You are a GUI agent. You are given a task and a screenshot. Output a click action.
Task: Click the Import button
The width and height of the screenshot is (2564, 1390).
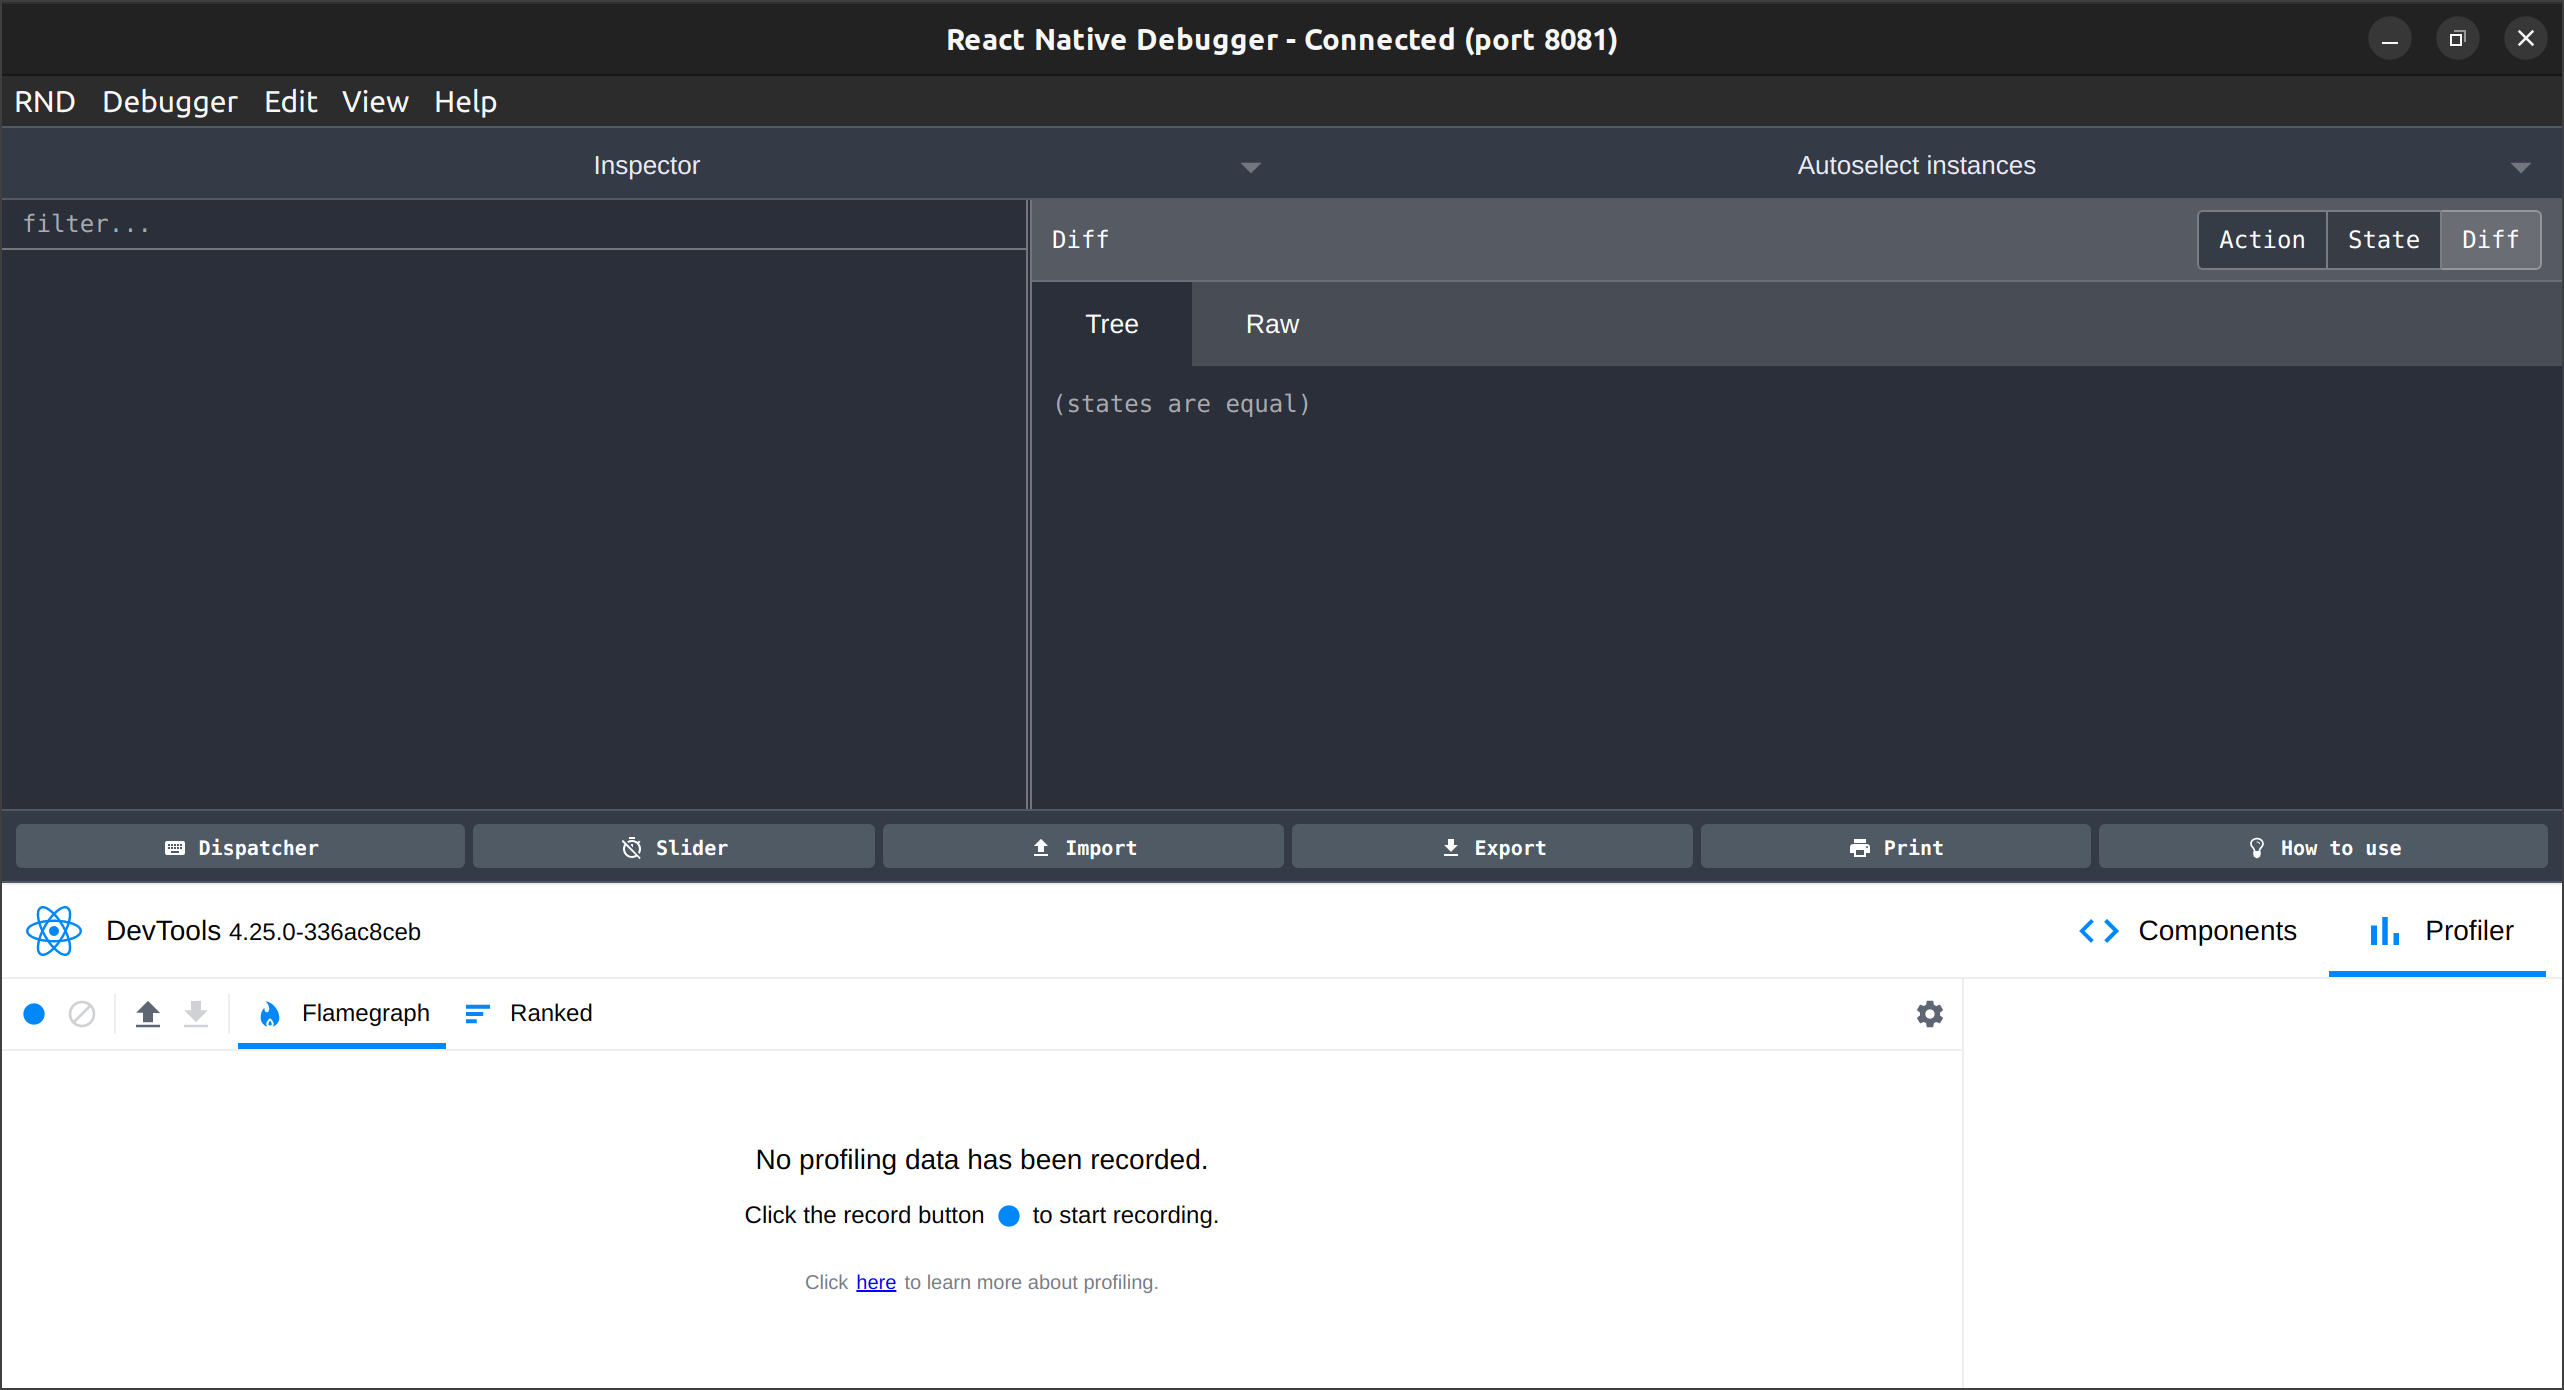pyautogui.click(x=1082, y=846)
